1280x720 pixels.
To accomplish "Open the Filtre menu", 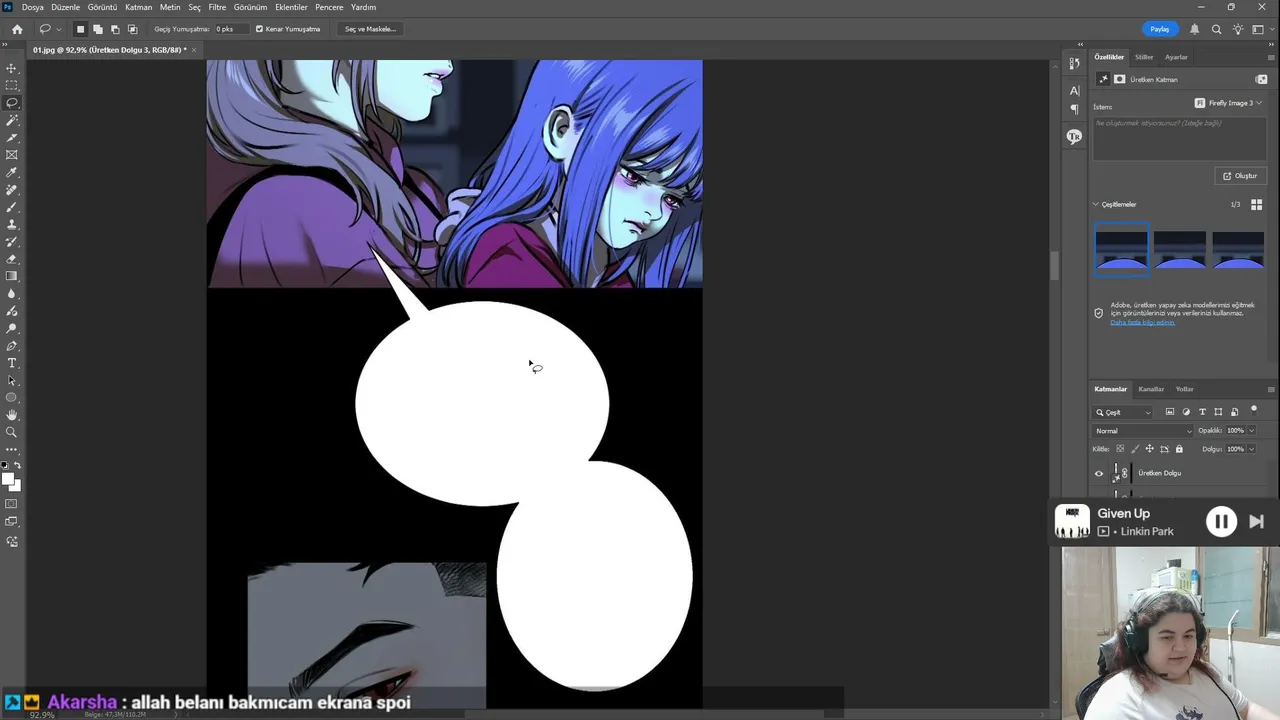I will (217, 7).
